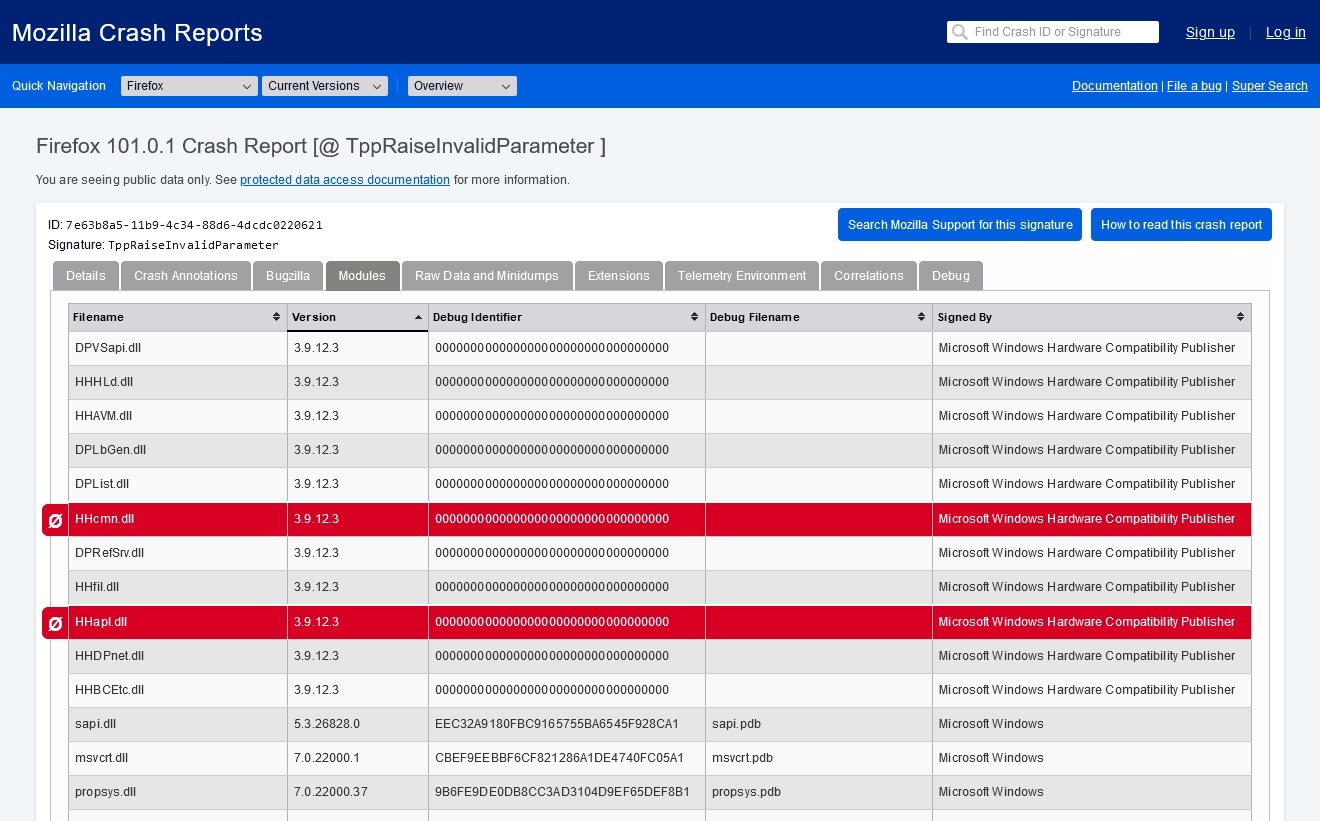
Task: Open the Log in link
Action: [x=1285, y=32]
